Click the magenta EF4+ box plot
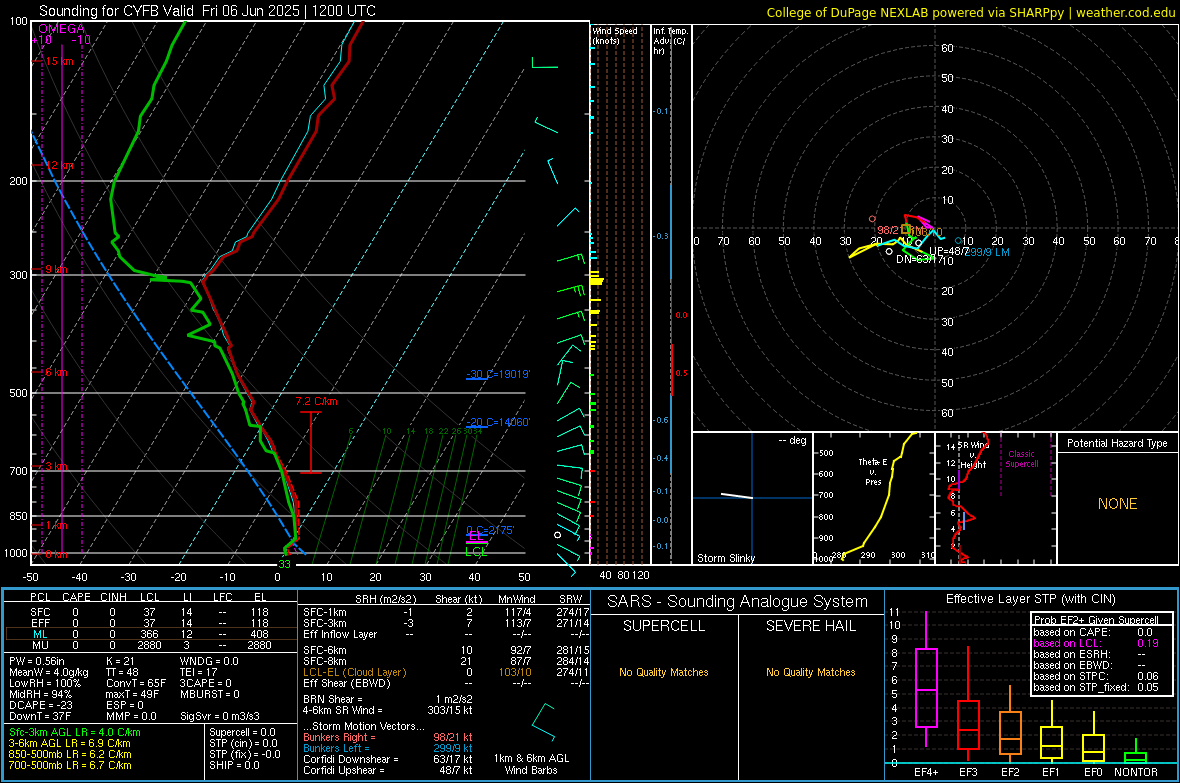 point(926,679)
